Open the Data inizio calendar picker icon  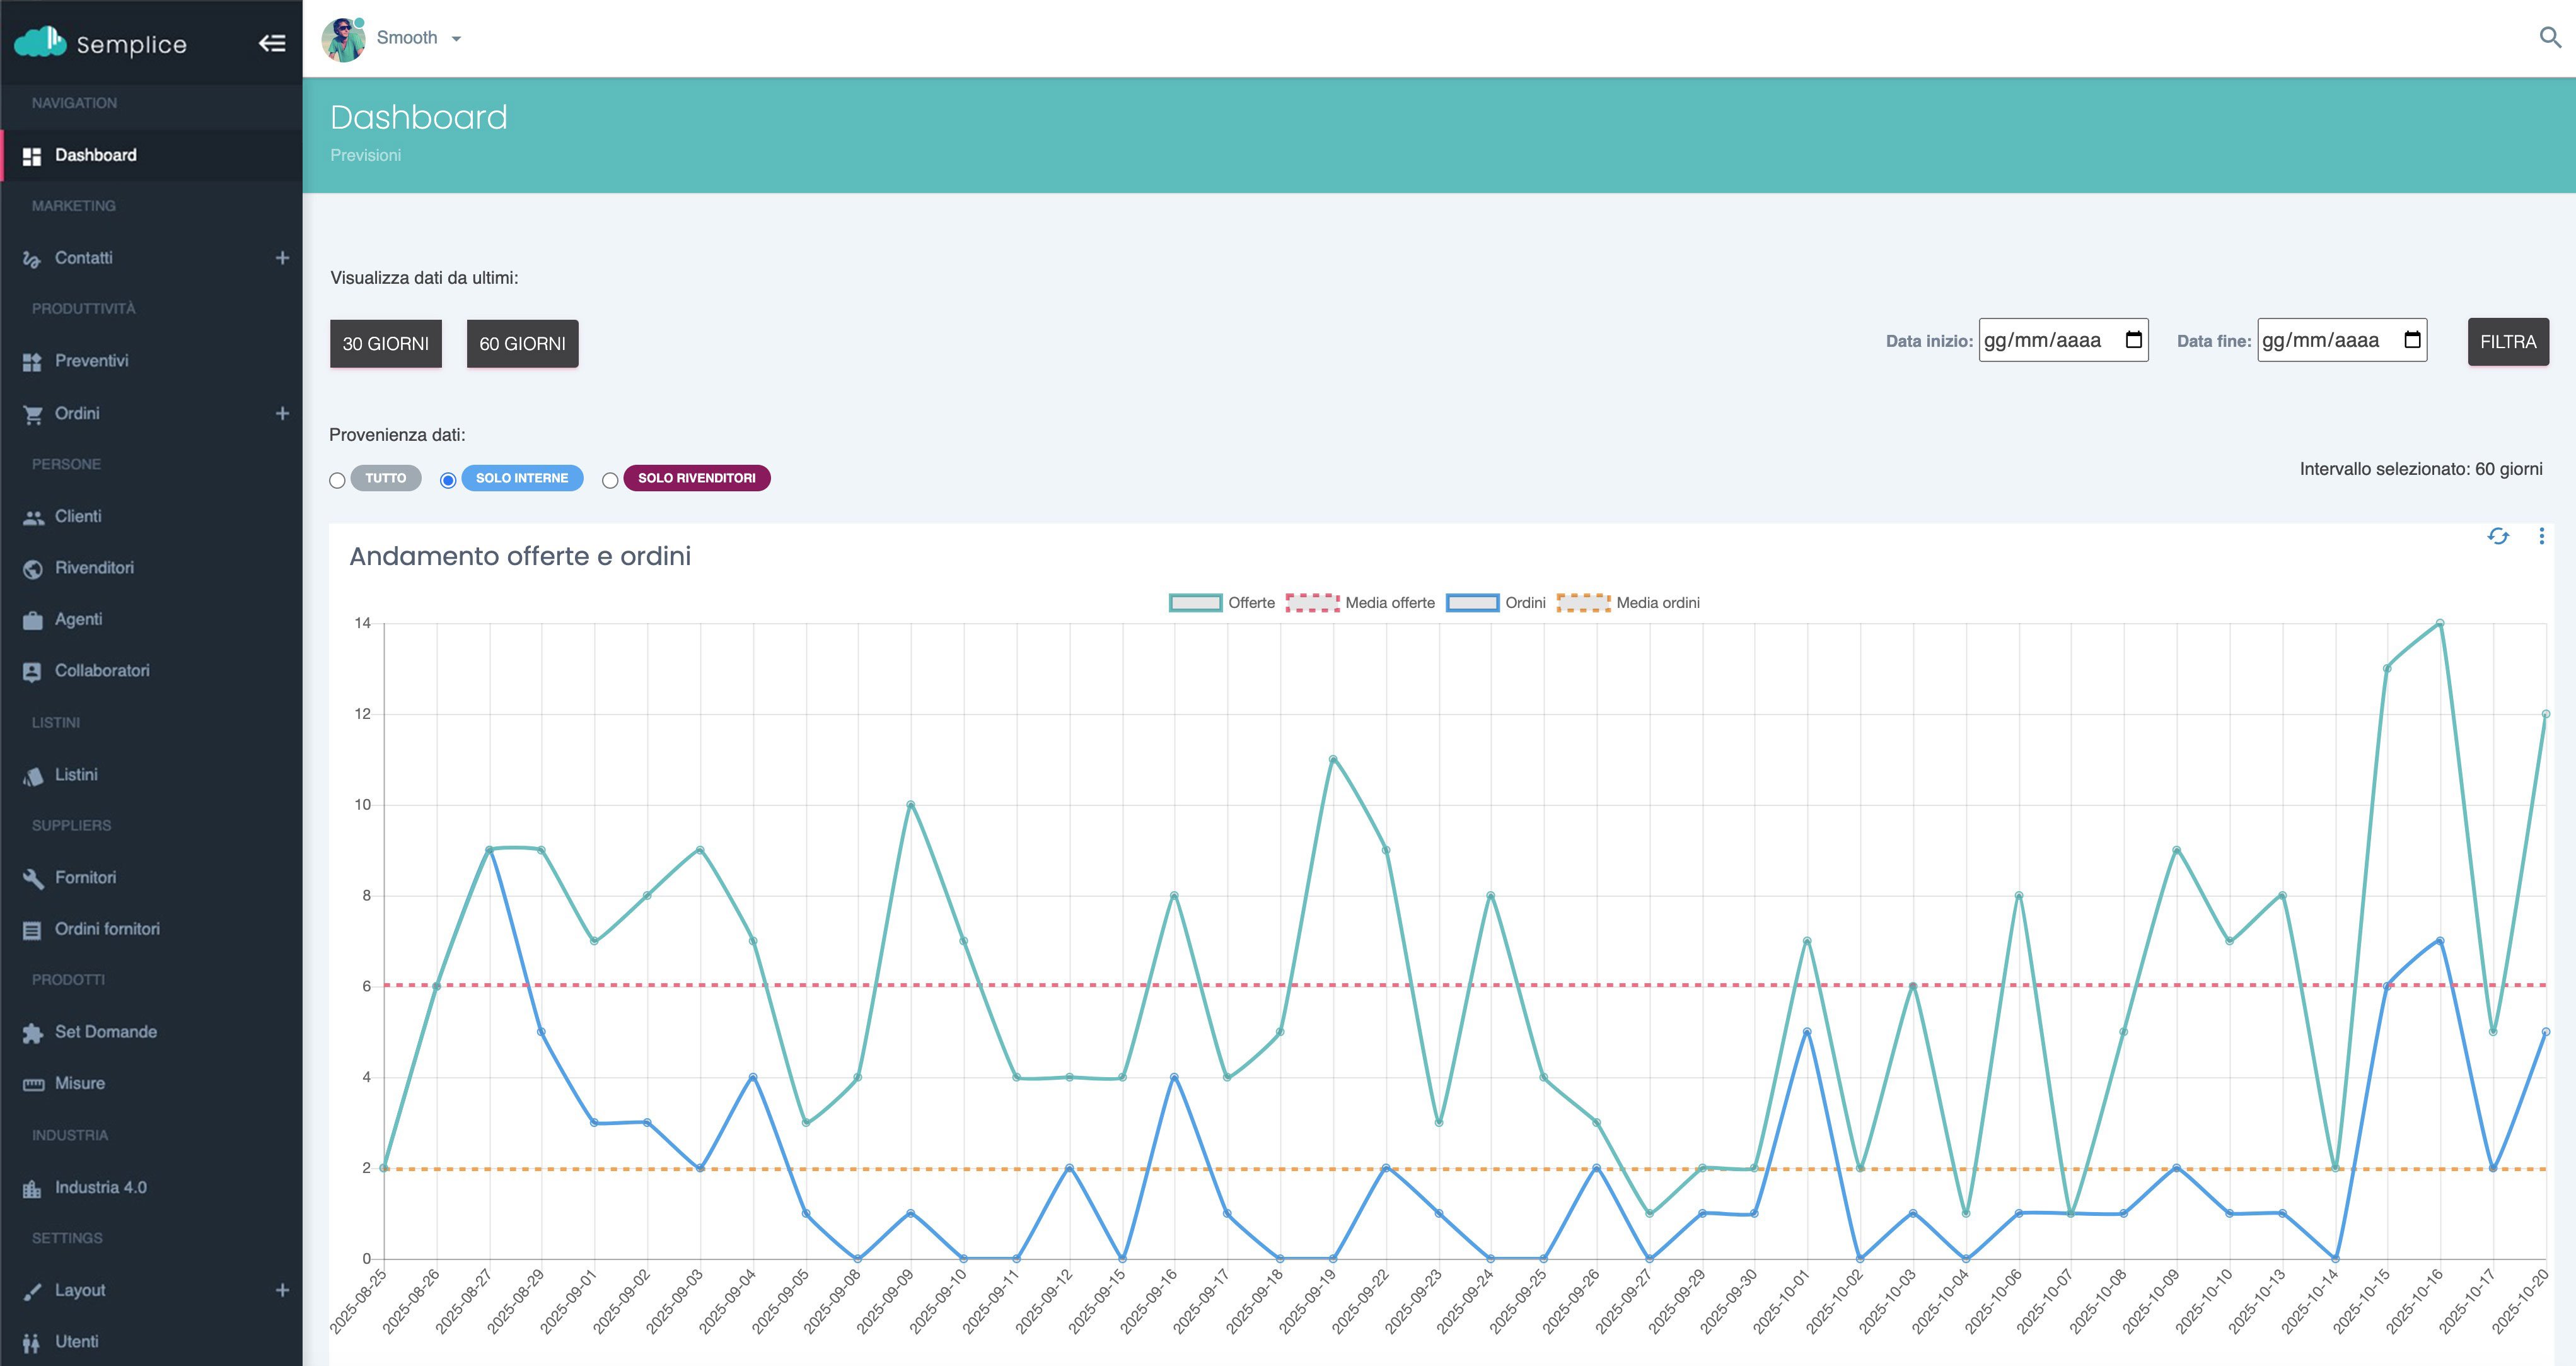coord(2133,340)
